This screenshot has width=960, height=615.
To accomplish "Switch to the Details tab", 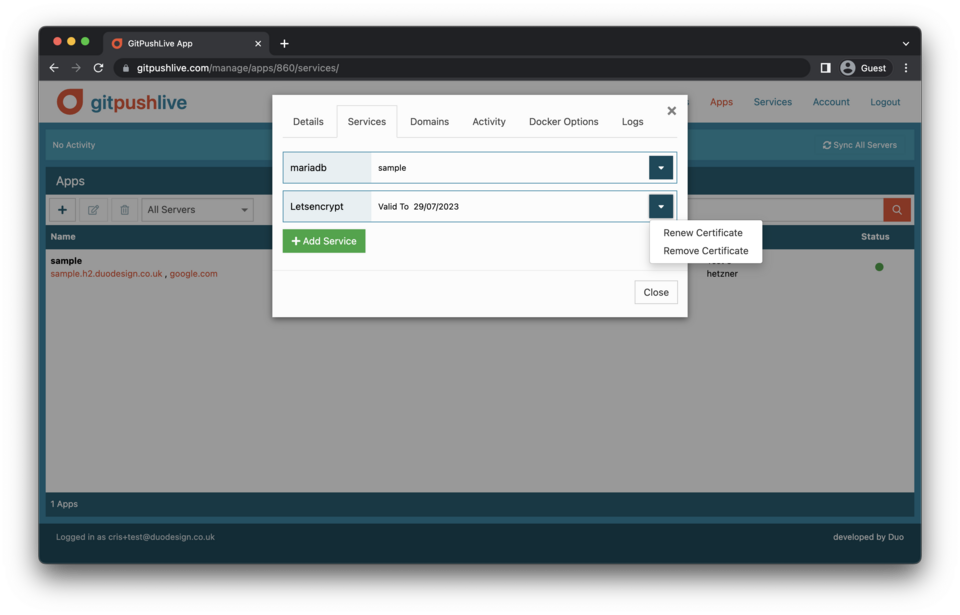I will 308,121.
